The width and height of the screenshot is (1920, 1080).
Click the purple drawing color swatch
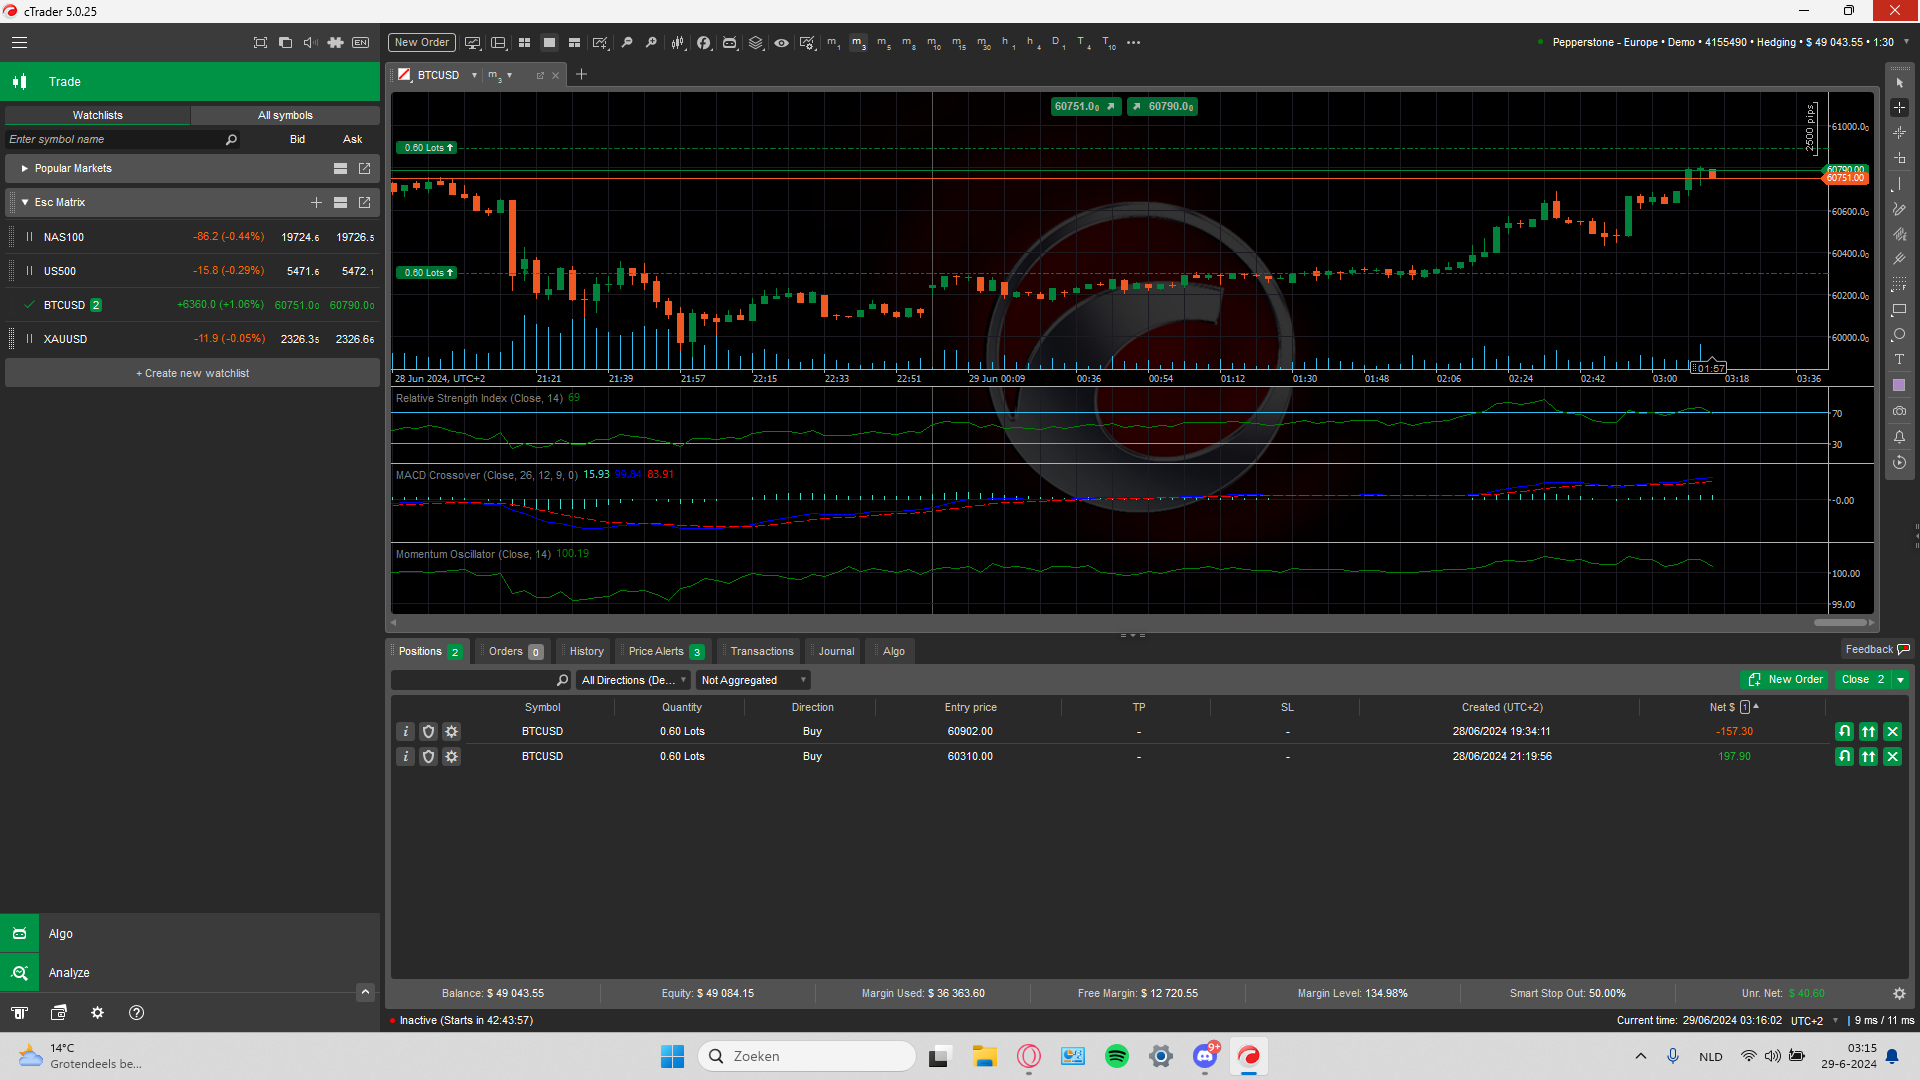(x=1899, y=386)
